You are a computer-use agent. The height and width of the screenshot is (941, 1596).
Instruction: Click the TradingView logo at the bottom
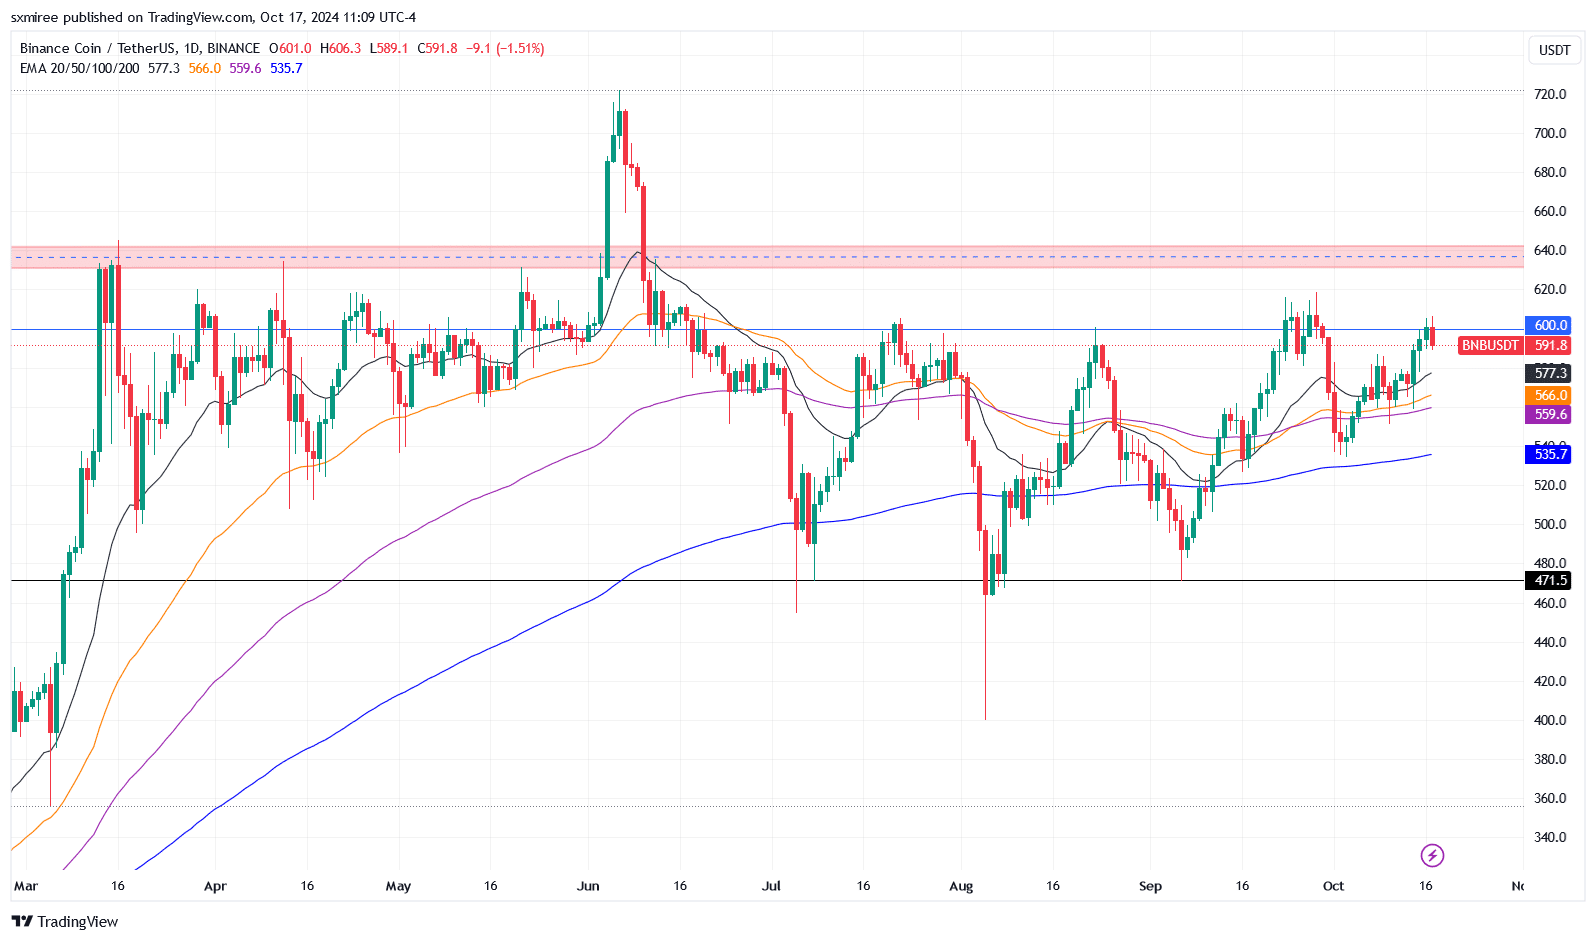65,922
